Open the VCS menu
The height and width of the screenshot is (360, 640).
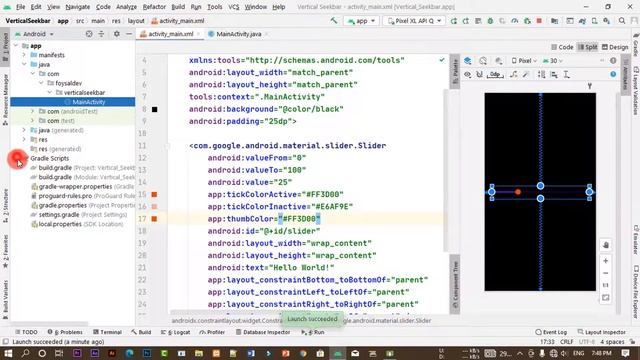pyautogui.click(x=233, y=7)
